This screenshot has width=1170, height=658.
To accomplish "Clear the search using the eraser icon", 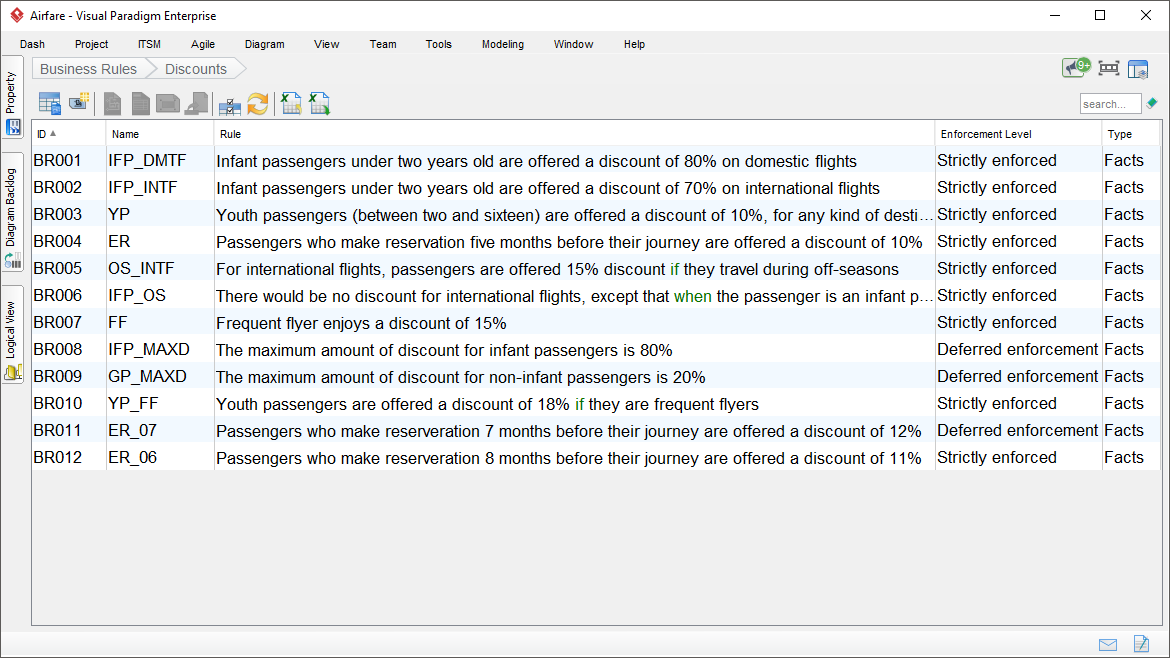I will click(1151, 102).
